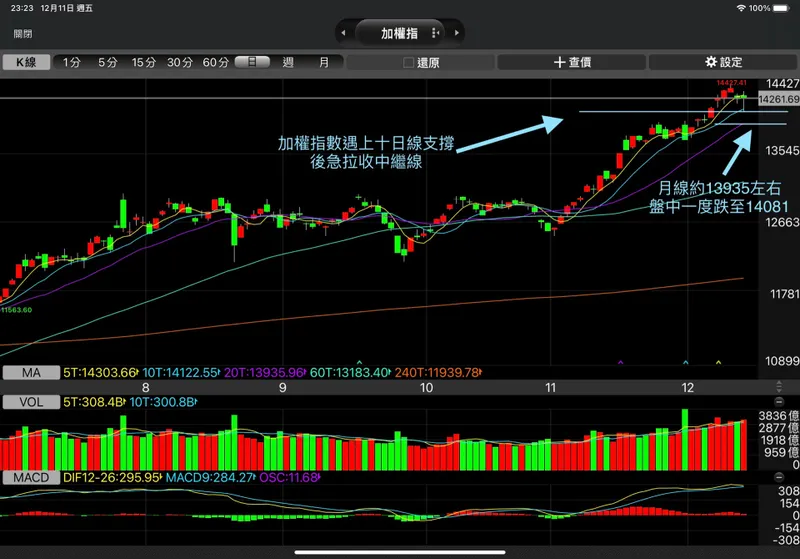Click month 8 on the time axis

click(146, 388)
